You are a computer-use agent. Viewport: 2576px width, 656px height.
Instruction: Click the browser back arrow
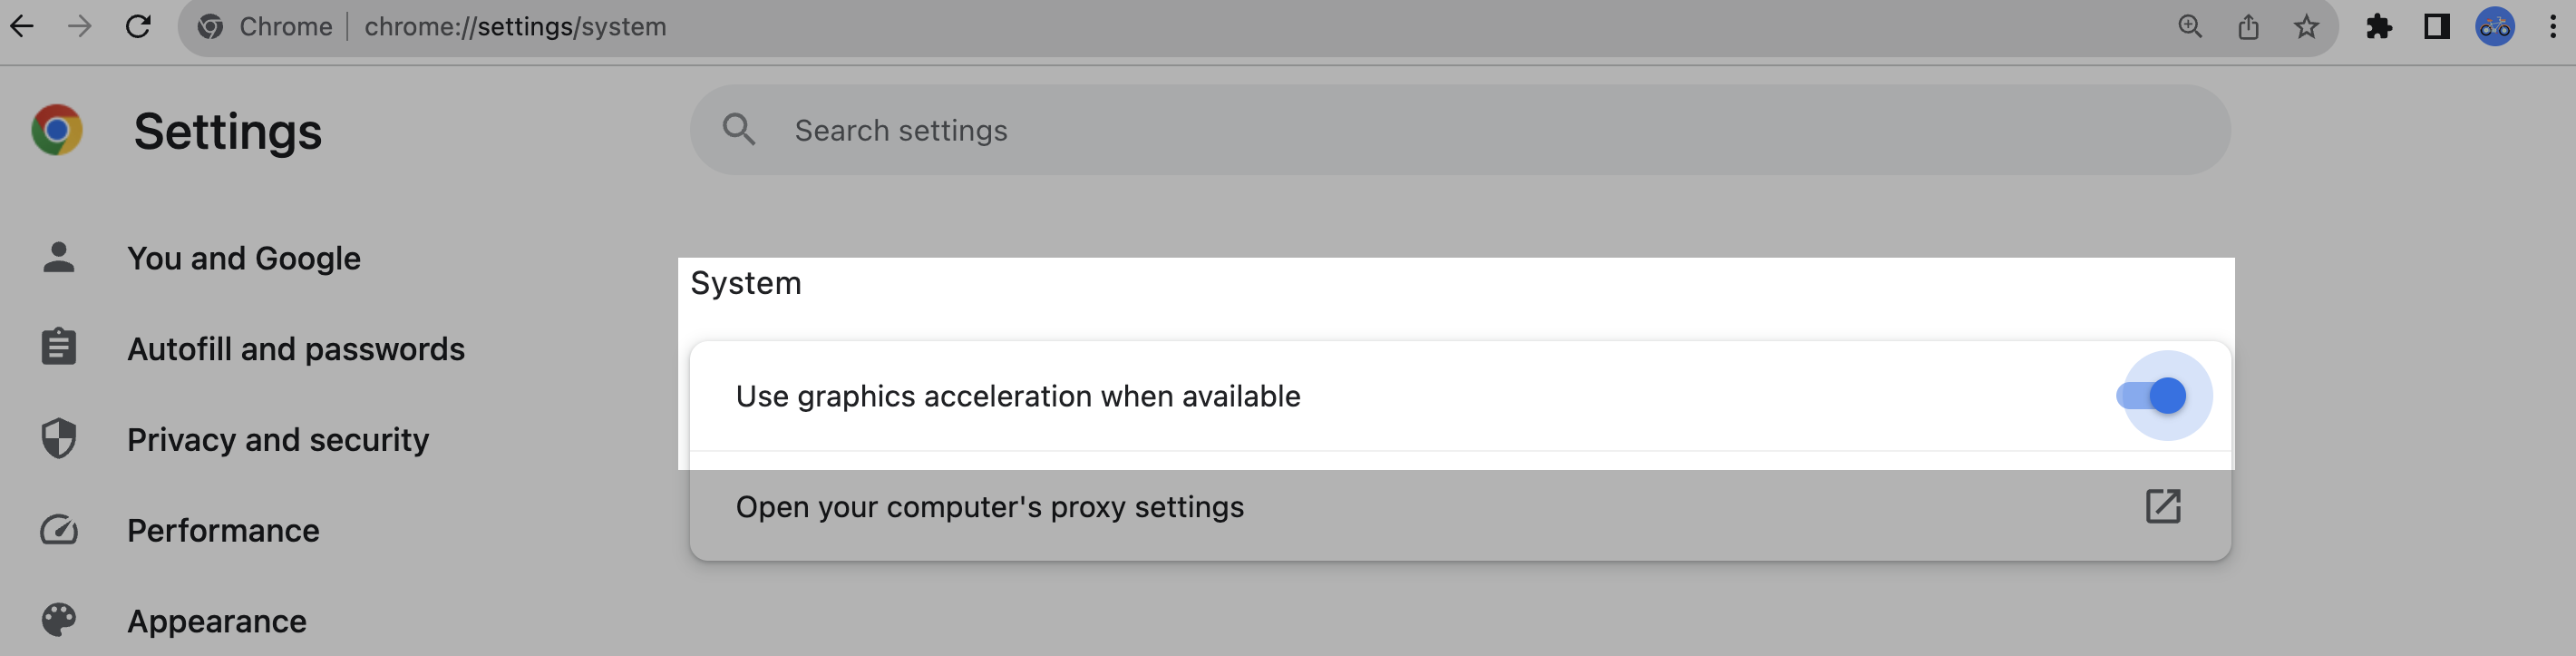tap(22, 27)
